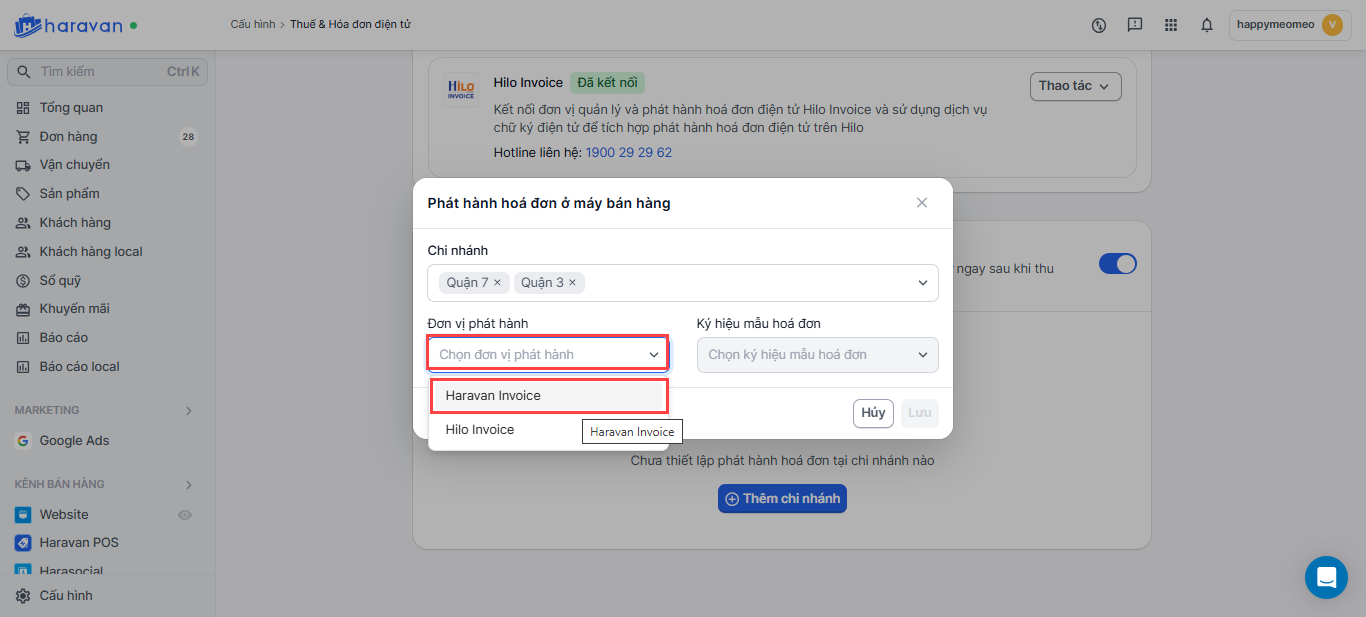Image resolution: width=1366 pixels, height=617 pixels.
Task: Open the happymeomeo account menu
Action: (x=1289, y=25)
